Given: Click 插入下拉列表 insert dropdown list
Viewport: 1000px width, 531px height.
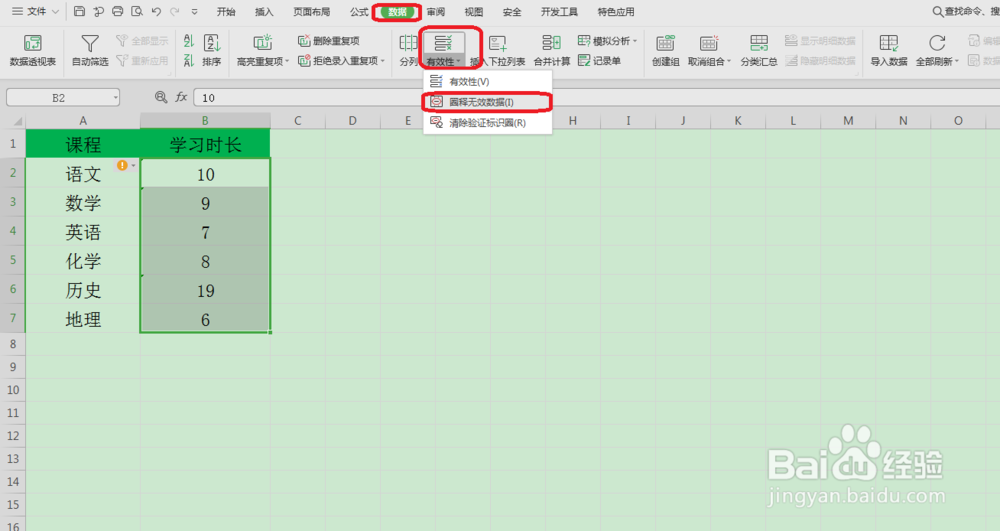Looking at the screenshot, I should coord(497,50).
